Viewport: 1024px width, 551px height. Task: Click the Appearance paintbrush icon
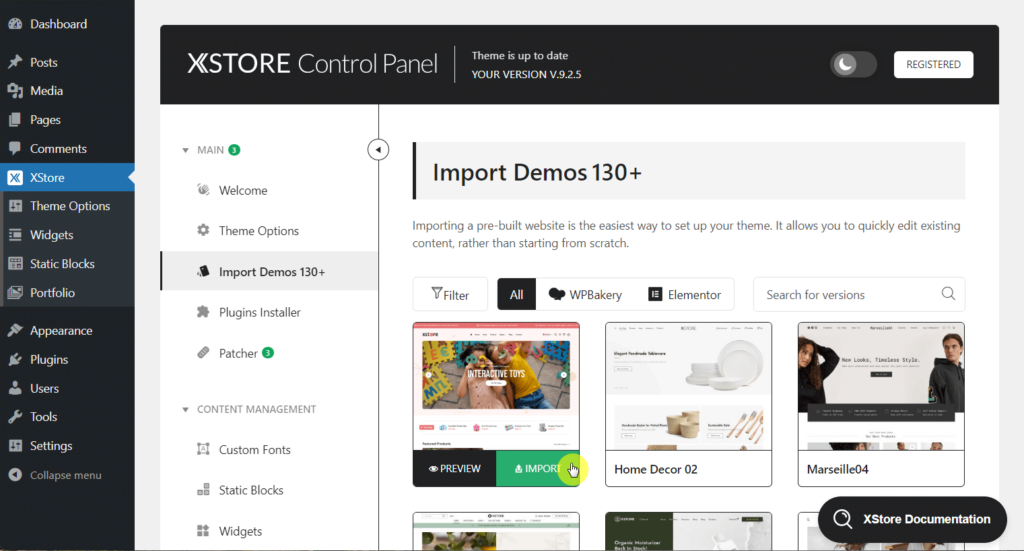coord(15,330)
